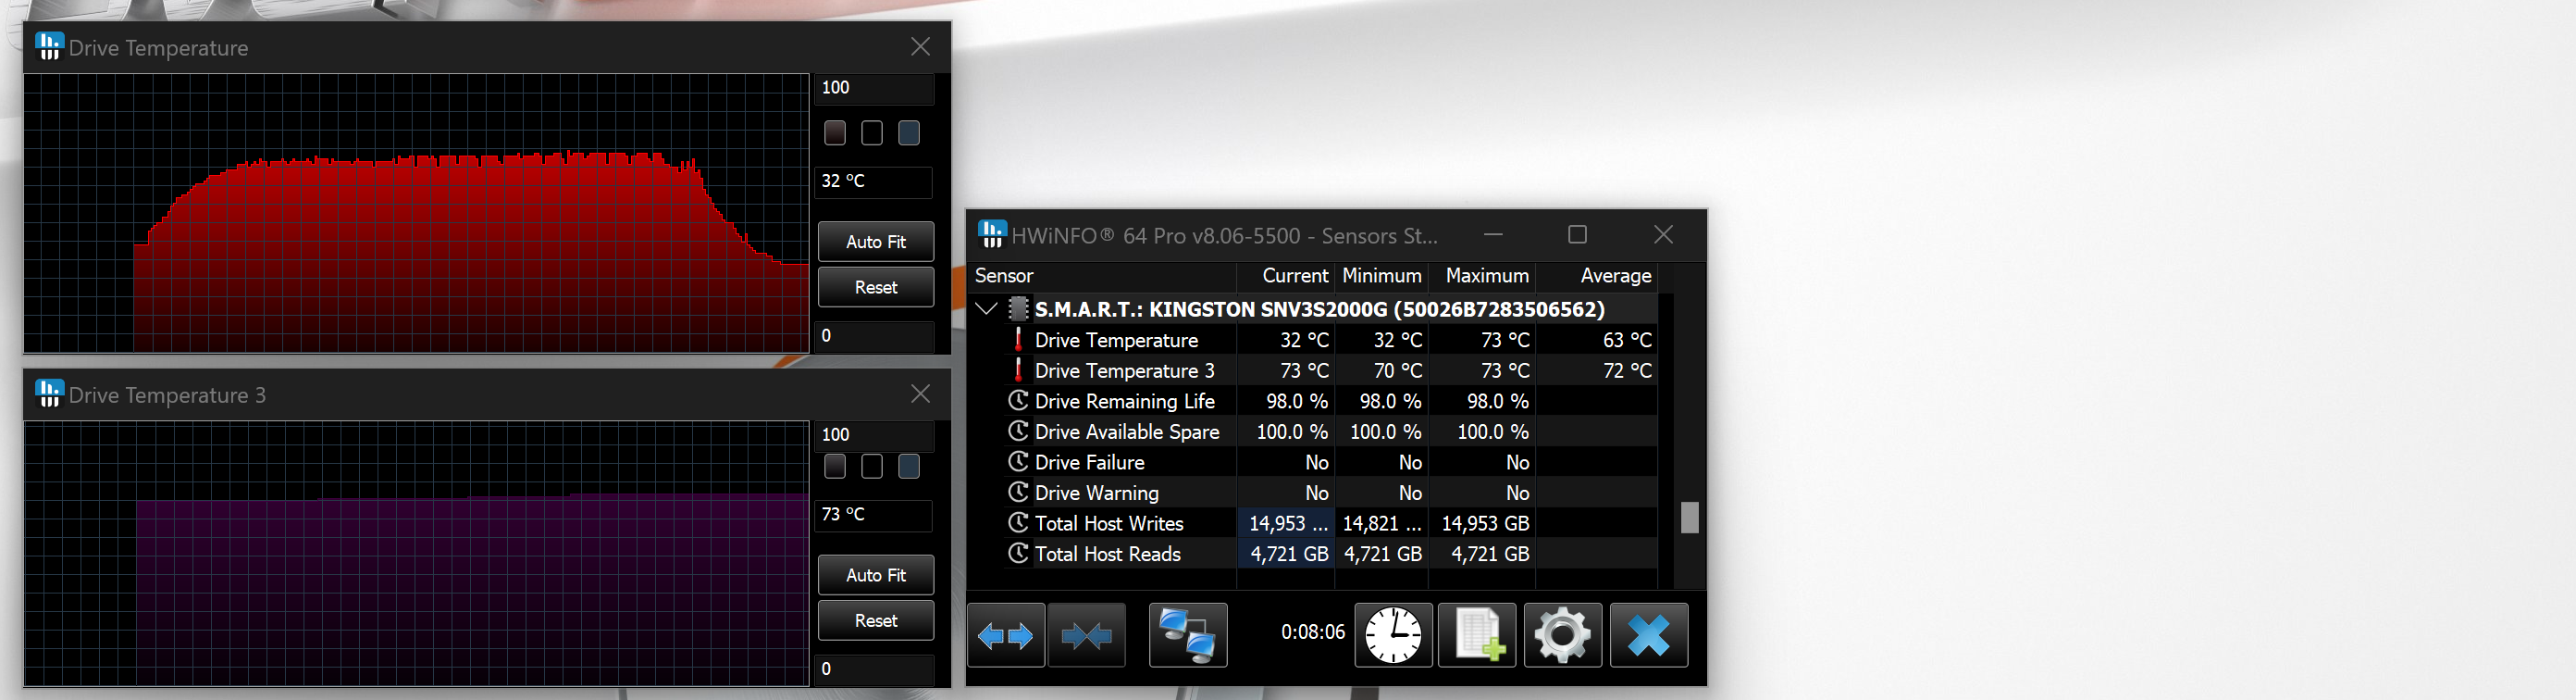This screenshot has height=700, width=2576.
Task: Click Auto Fit in Drive Temperature graph window
Action: click(x=876, y=241)
